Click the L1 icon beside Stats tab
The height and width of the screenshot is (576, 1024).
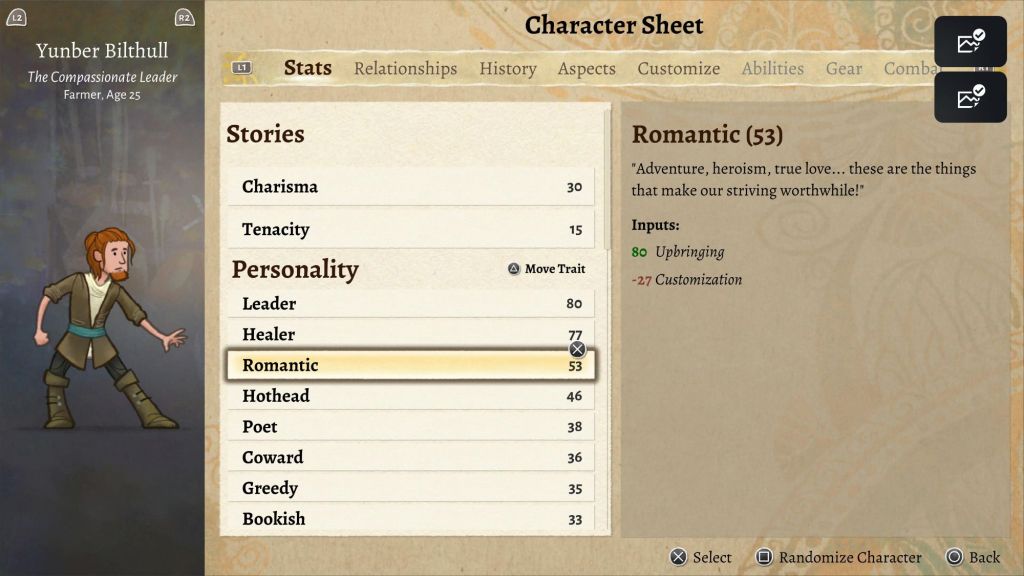click(x=241, y=68)
